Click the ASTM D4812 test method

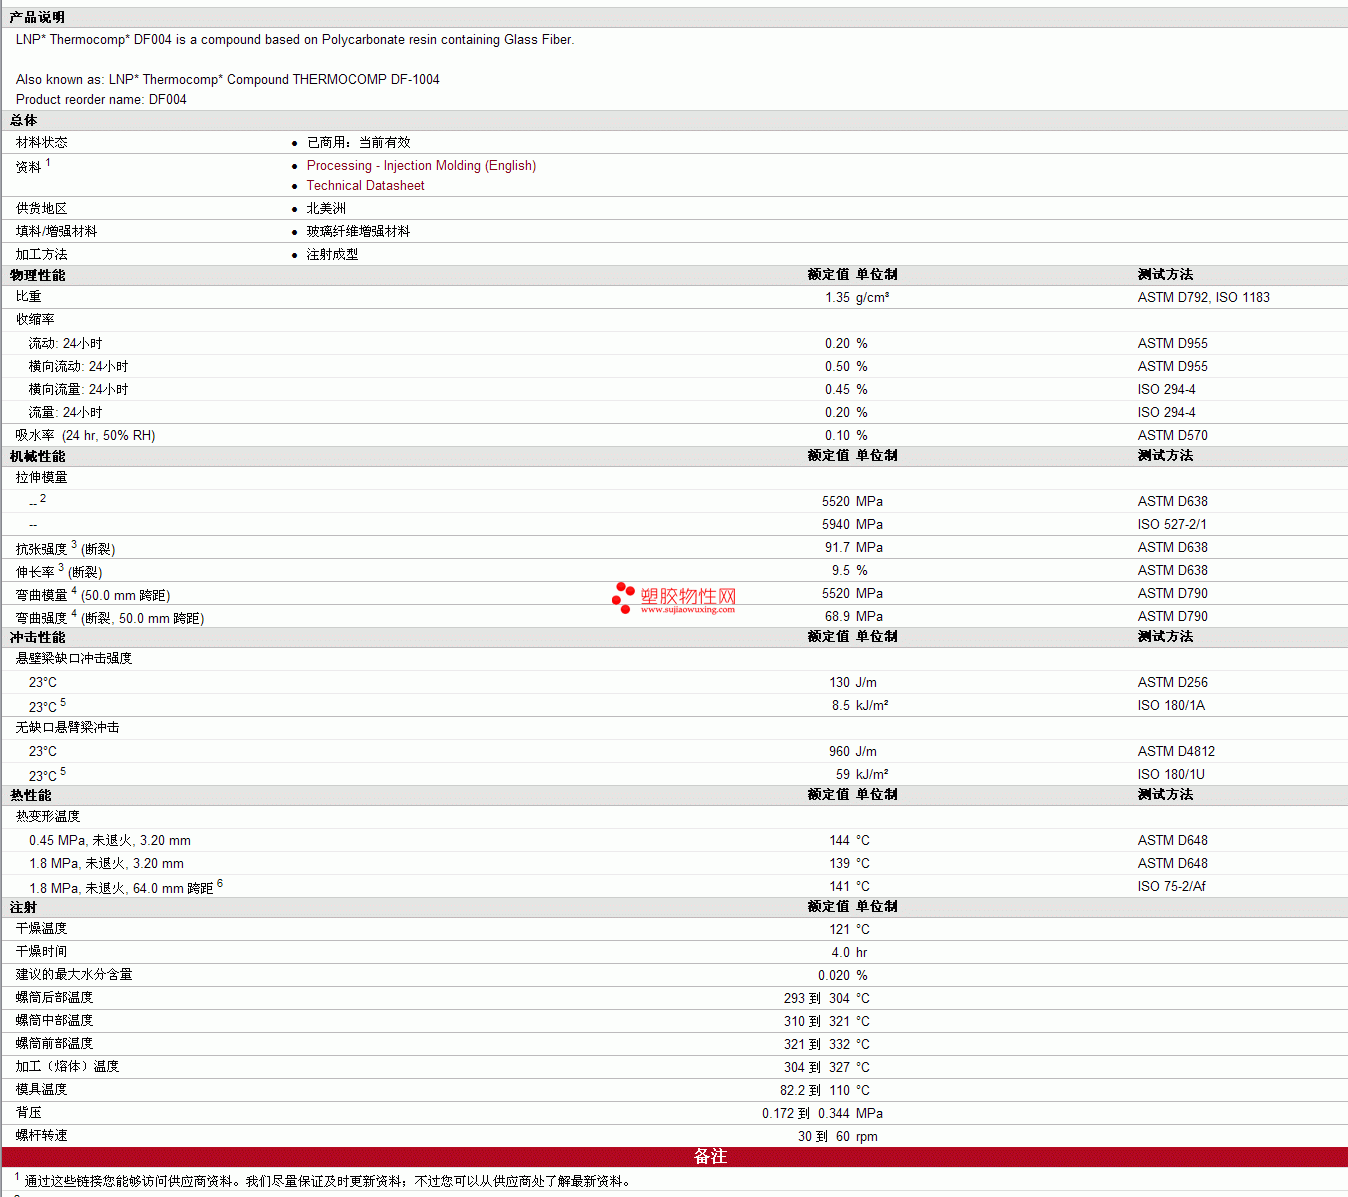click(x=1176, y=752)
